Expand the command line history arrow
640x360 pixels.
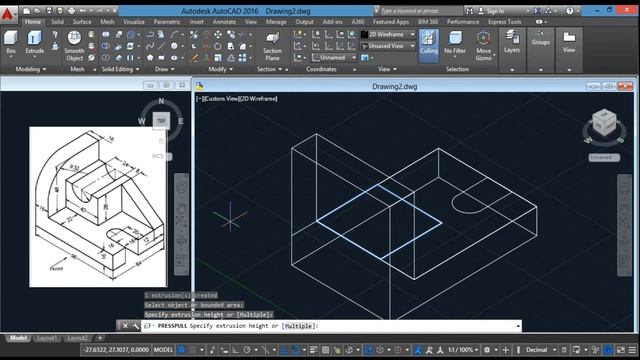(518, 326)
